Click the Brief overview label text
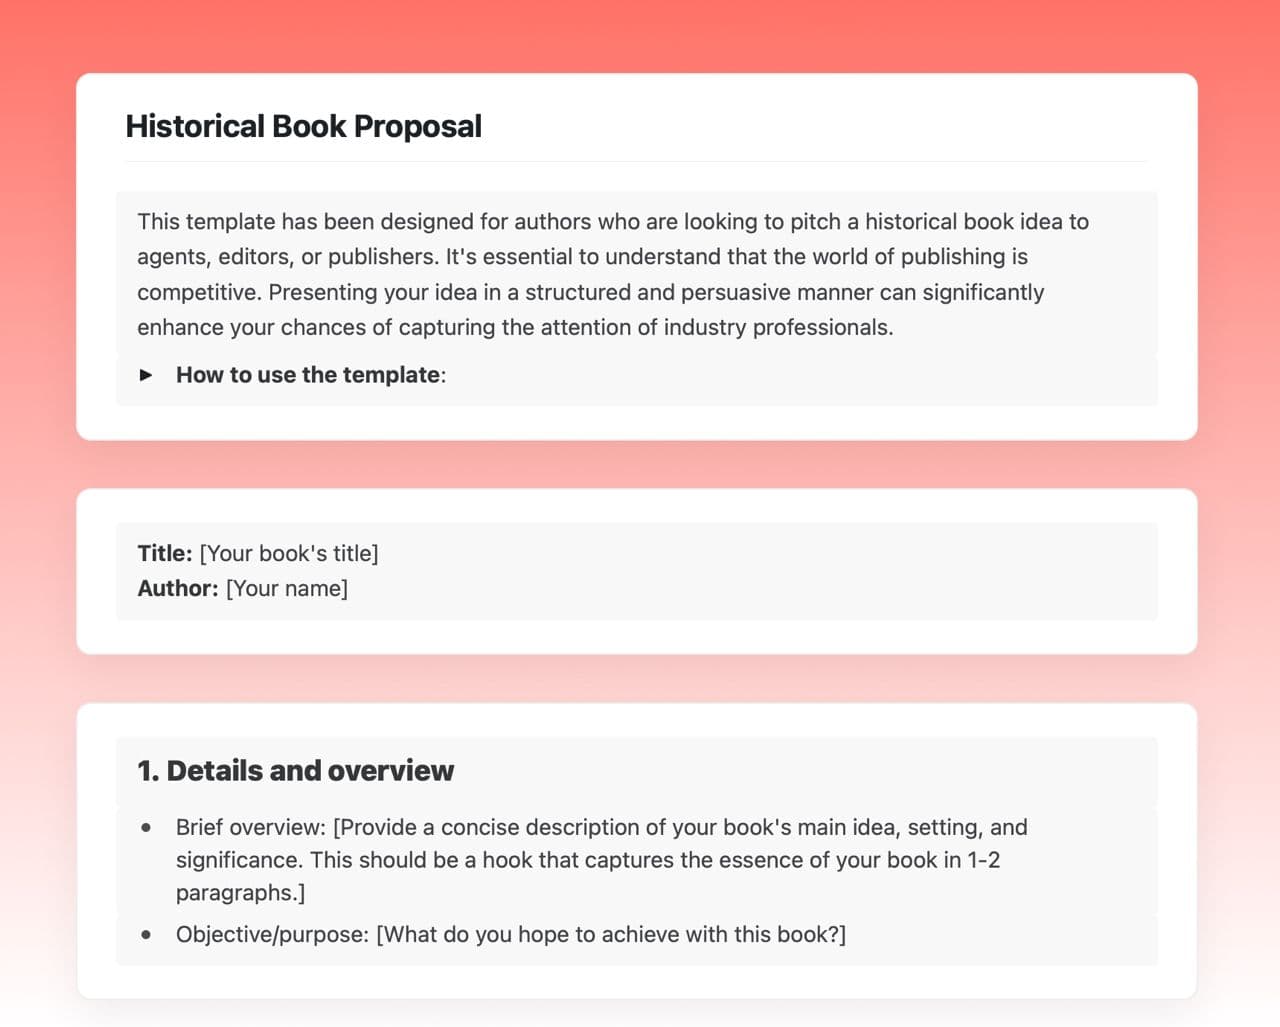The height and width of the screenshot is (1027, 1280). tap(251, 828)
